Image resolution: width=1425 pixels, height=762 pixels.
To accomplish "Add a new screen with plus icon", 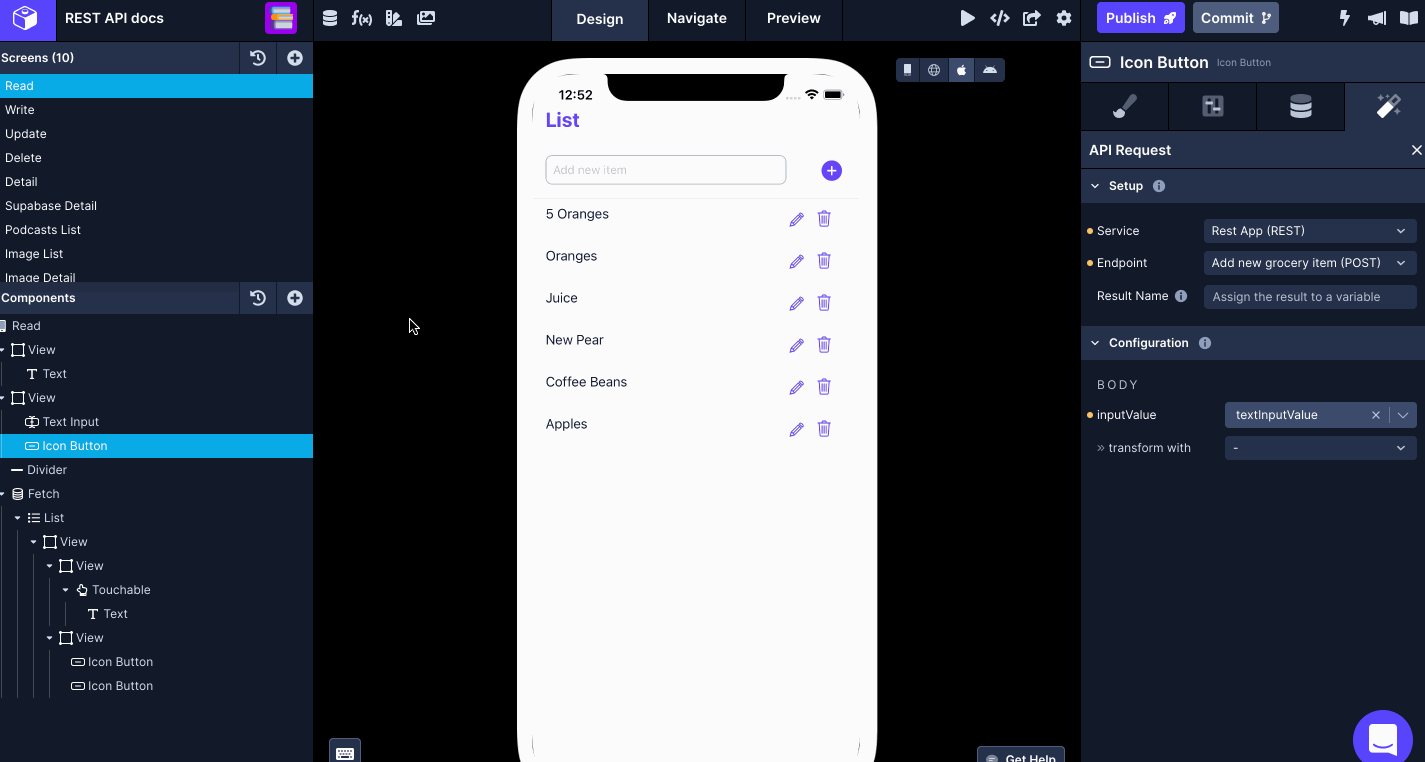I will click(x=295, y=58).
